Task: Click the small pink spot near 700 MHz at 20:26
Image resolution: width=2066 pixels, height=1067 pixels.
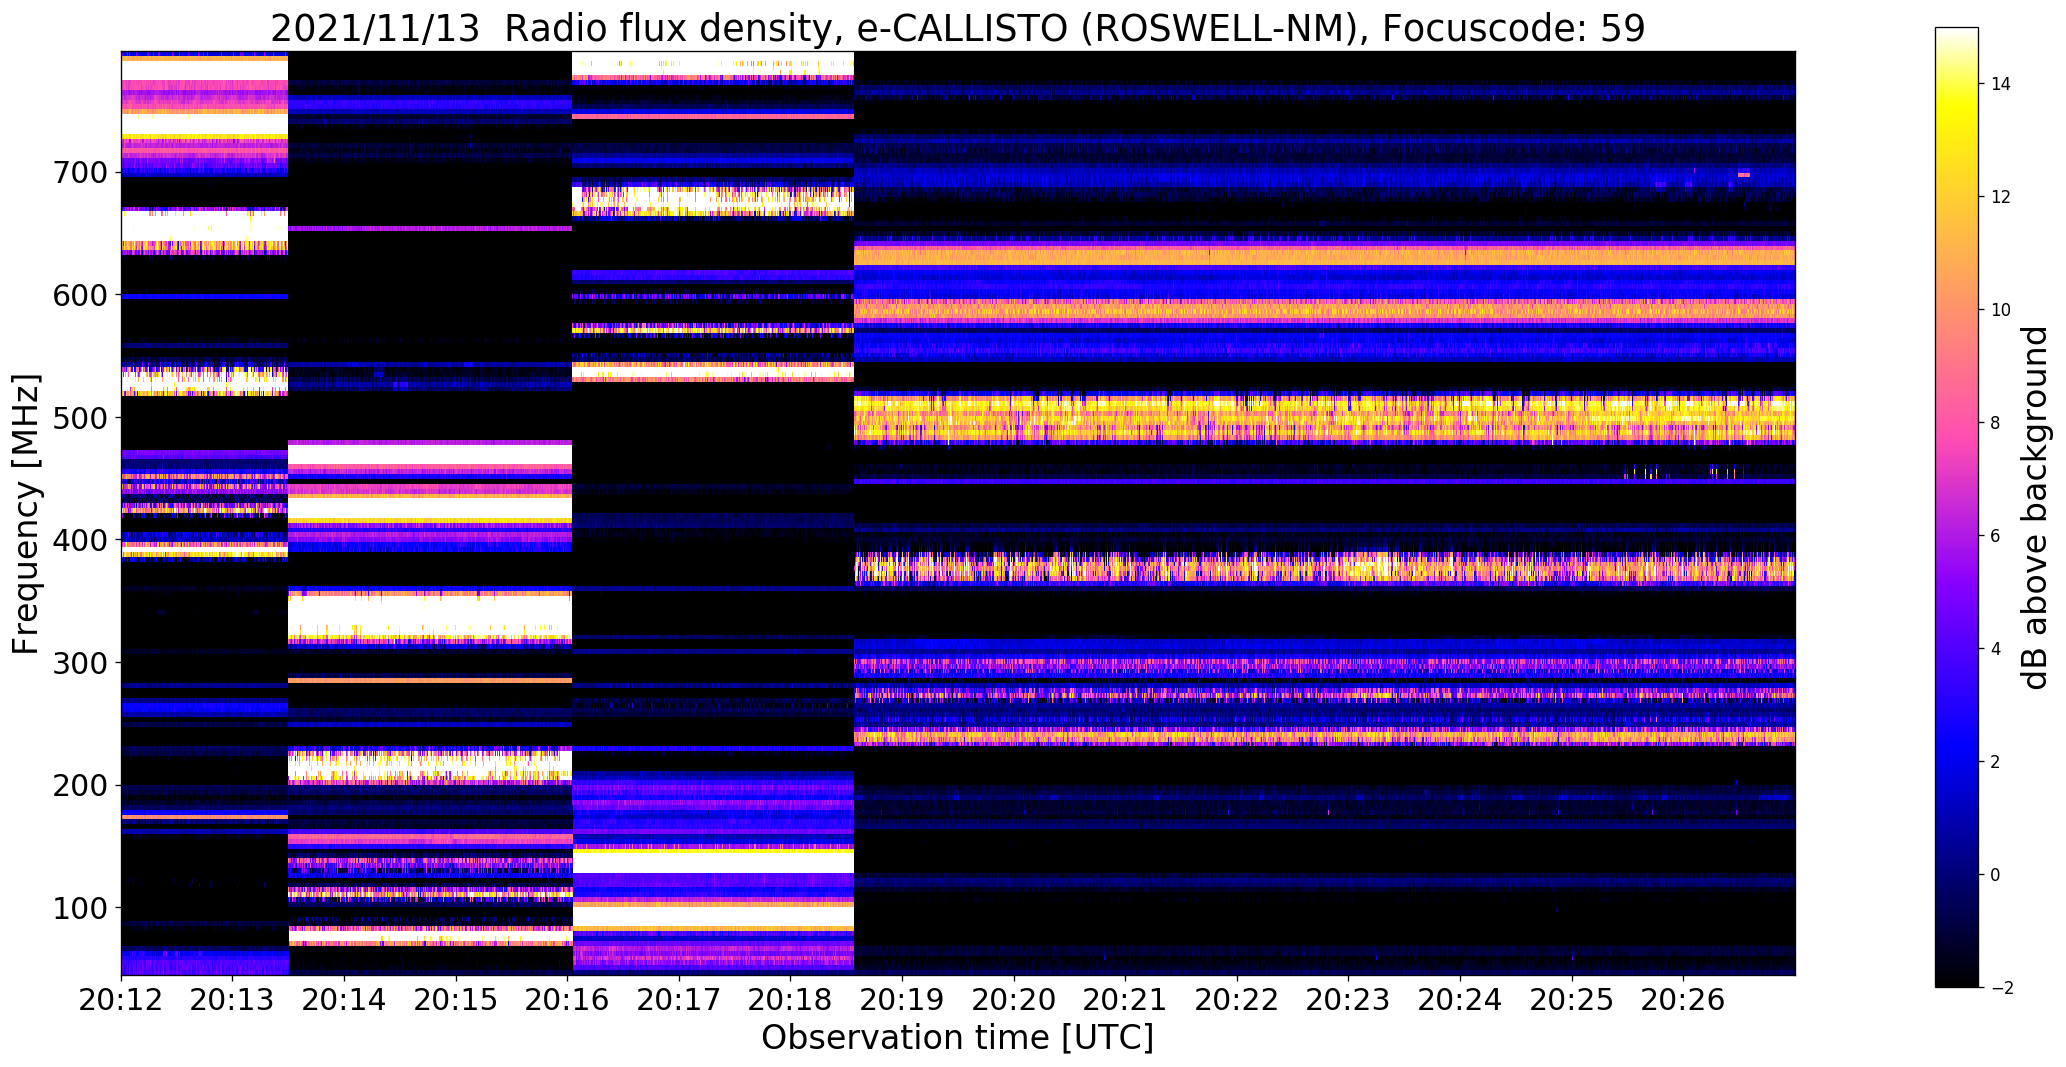Action: (x=1744, y=175)
